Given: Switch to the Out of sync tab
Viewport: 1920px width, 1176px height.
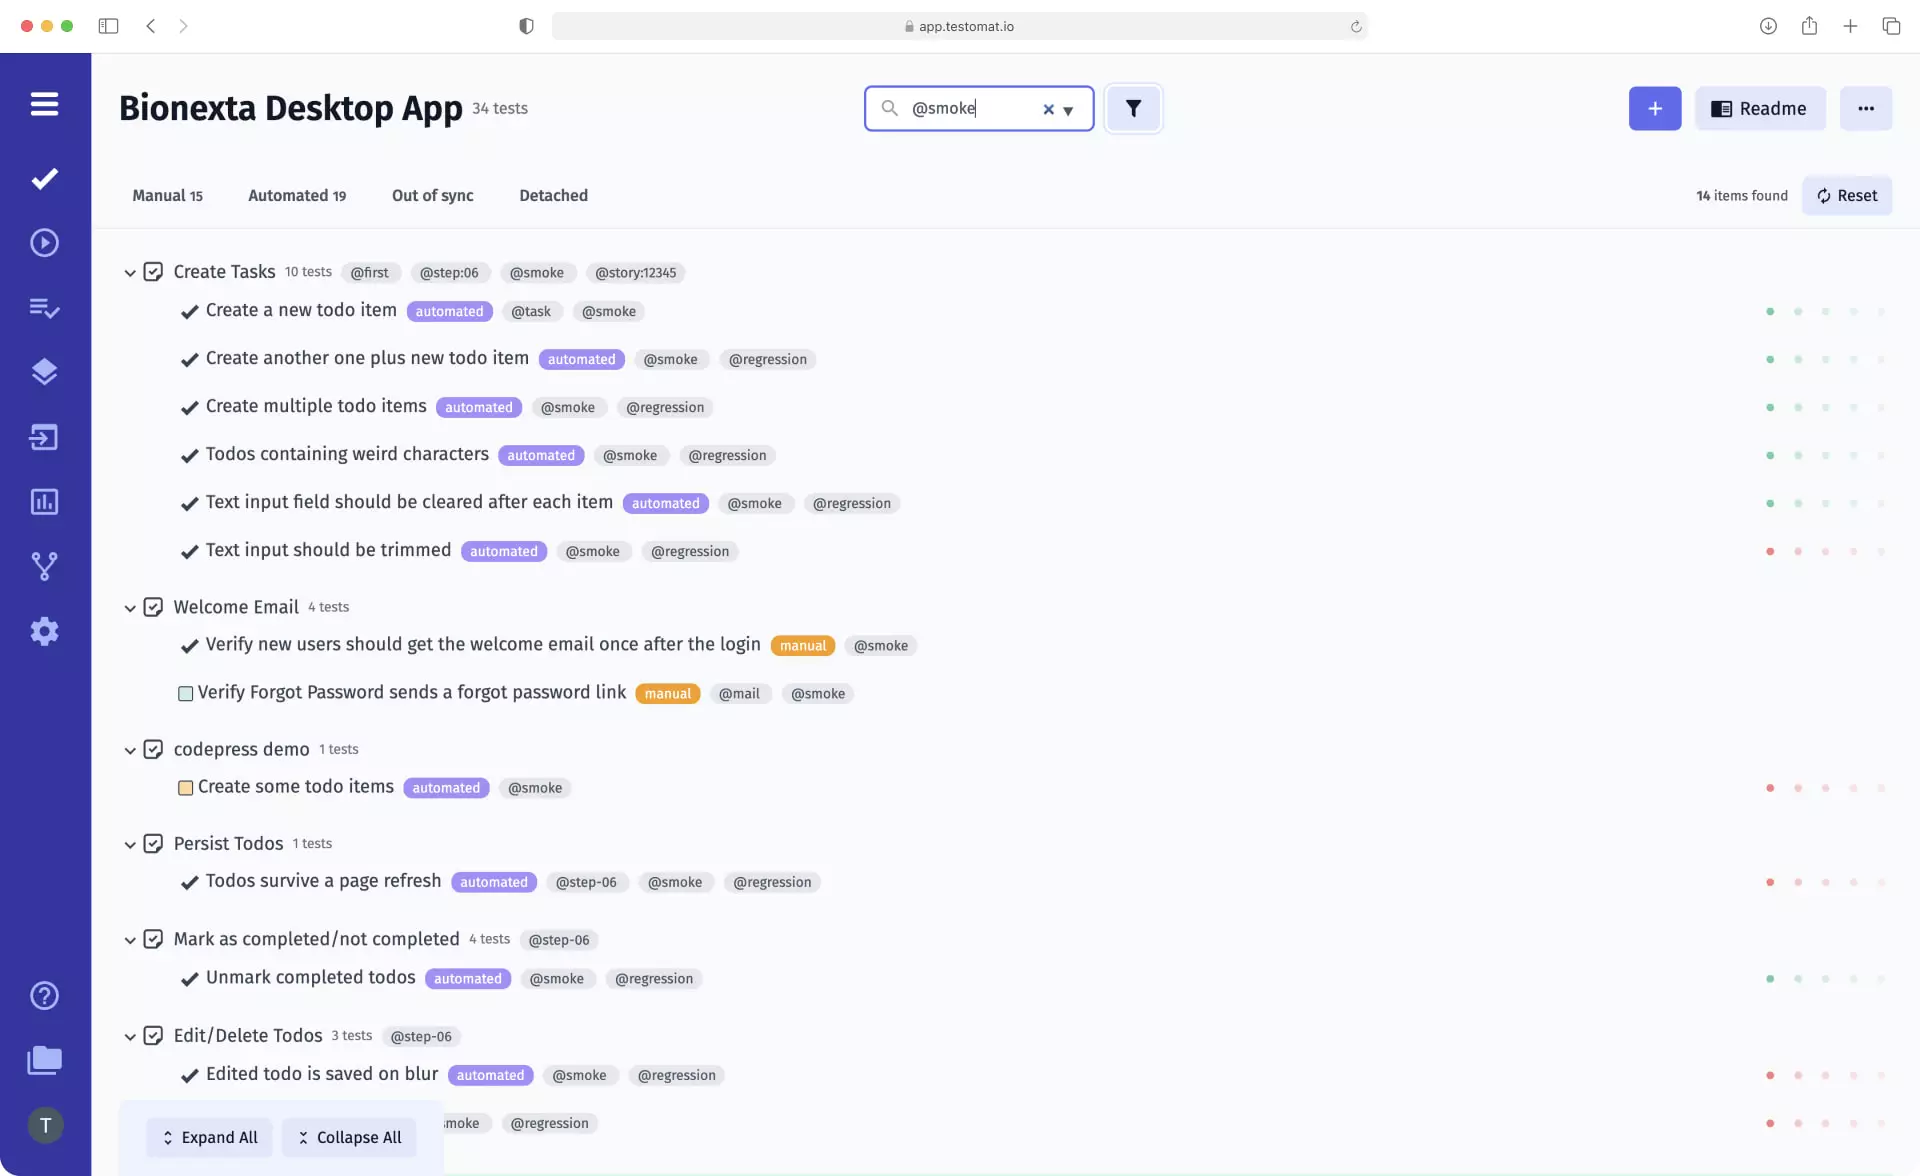Looking at the screenshot, I should click(x=432, y=196).
